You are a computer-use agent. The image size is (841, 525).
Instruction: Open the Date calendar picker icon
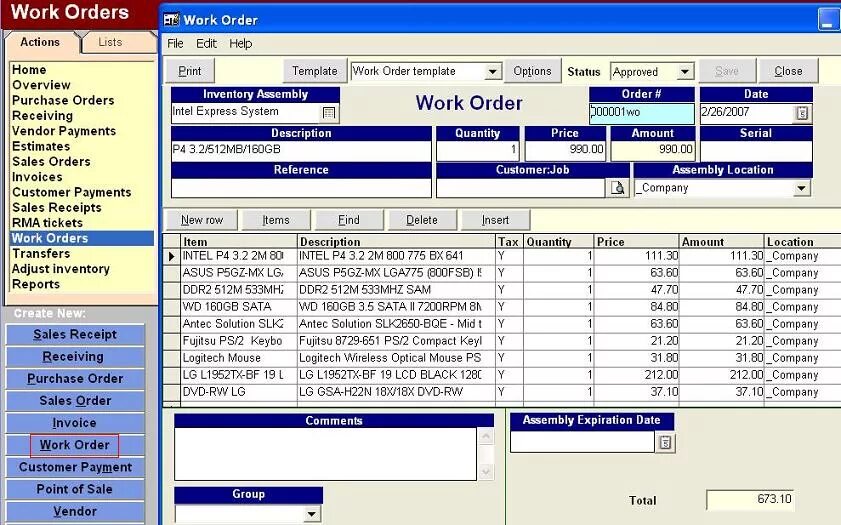(802, 113)
